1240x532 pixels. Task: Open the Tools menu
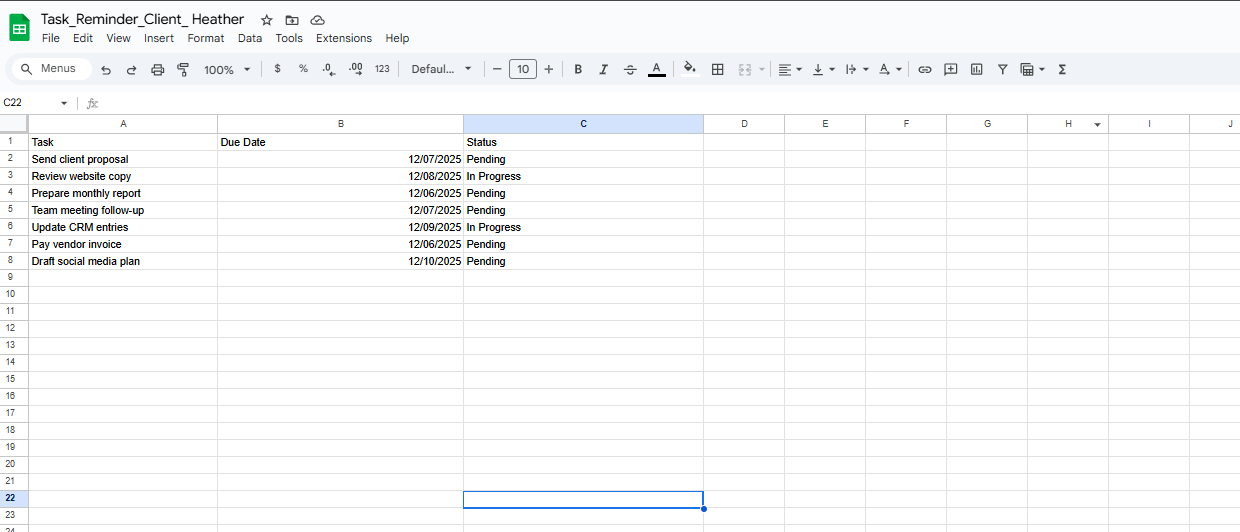[x=289, y=38]
